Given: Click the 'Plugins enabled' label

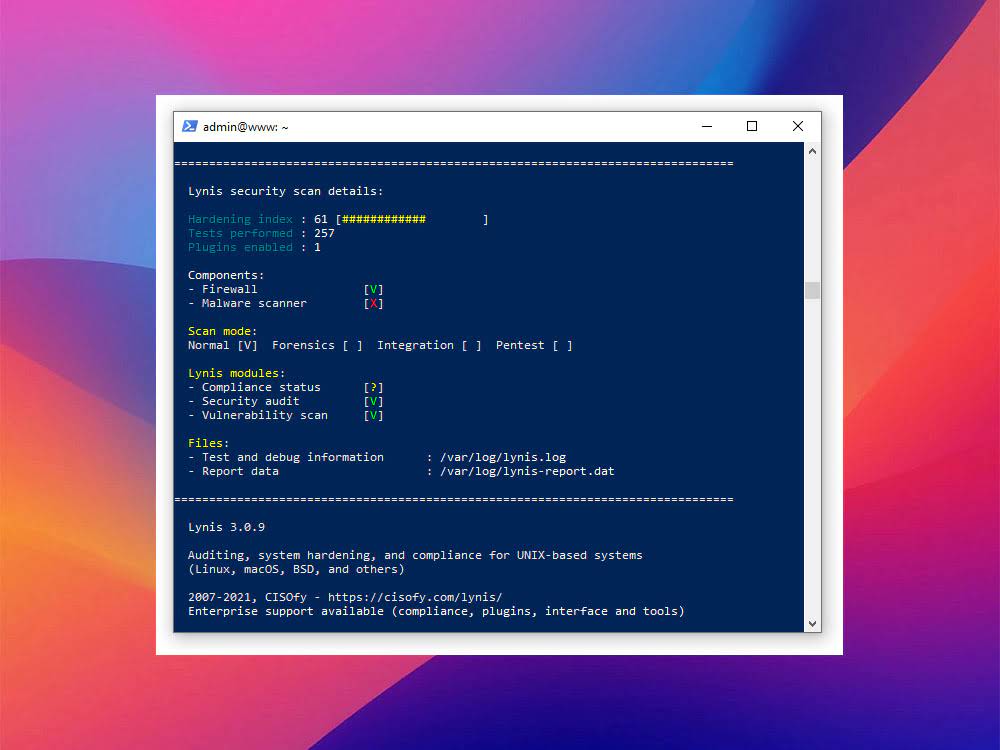Looking at the screenshot, I should click(x=240, y=247).
